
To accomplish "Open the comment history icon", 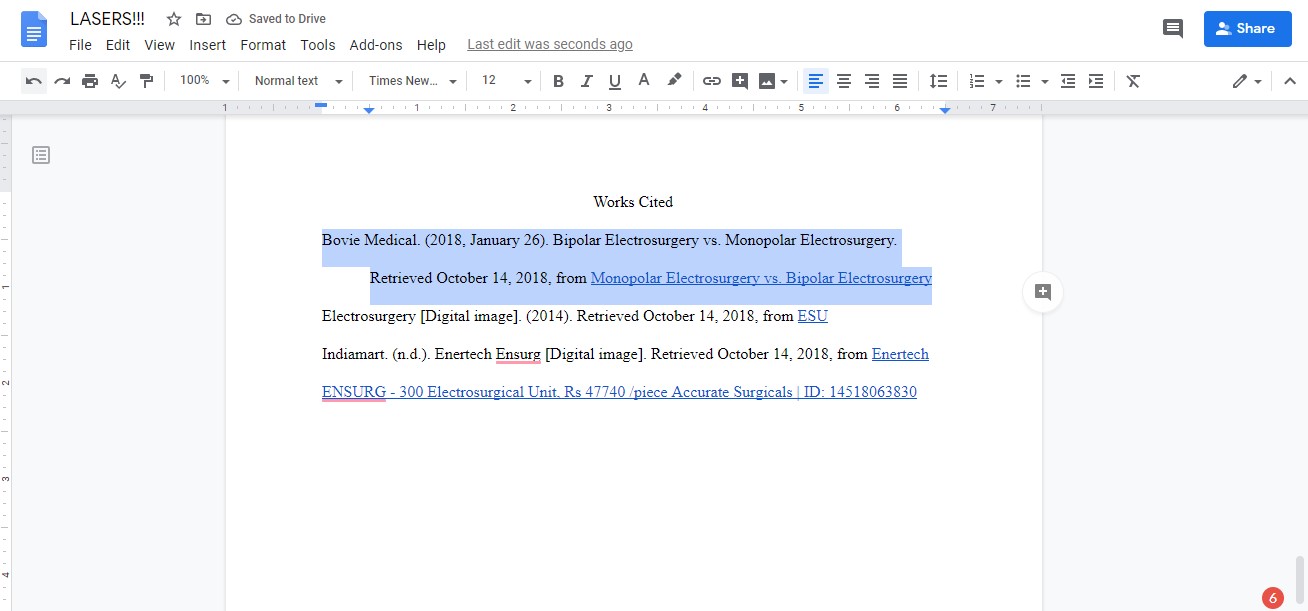I will point(1172,29).
